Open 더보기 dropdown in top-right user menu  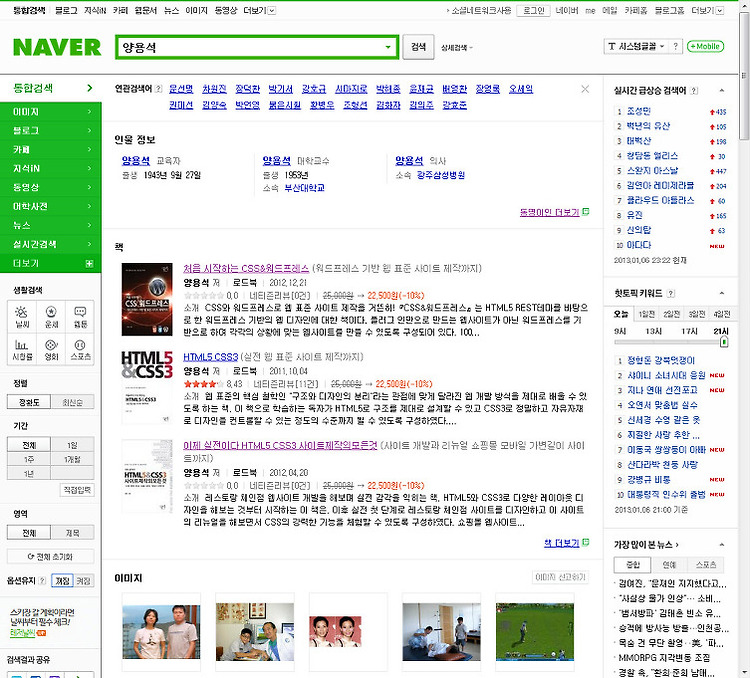point(707,10)
